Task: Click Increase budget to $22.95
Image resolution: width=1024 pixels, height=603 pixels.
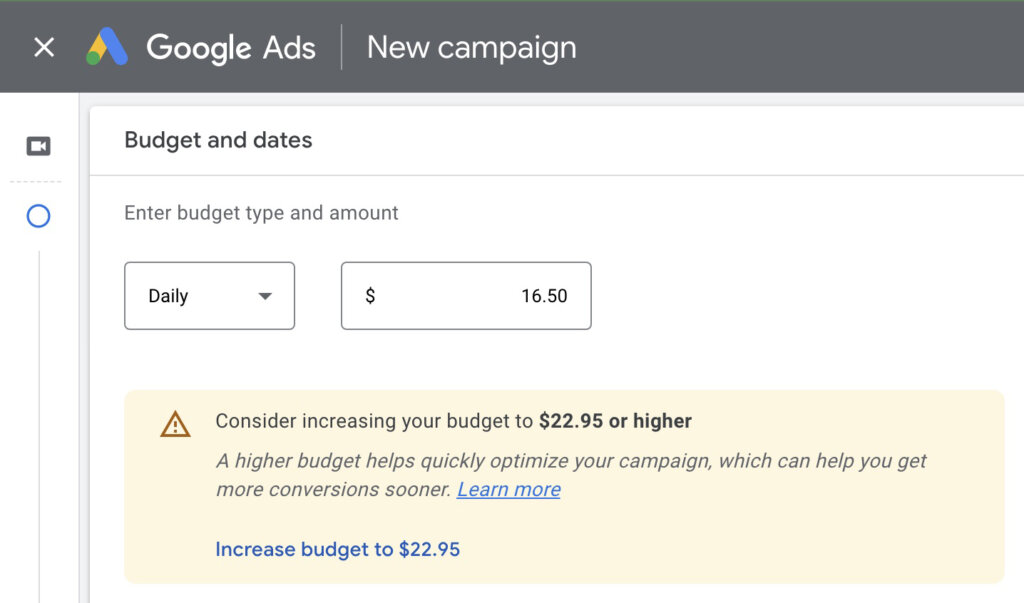Action: 338,549
